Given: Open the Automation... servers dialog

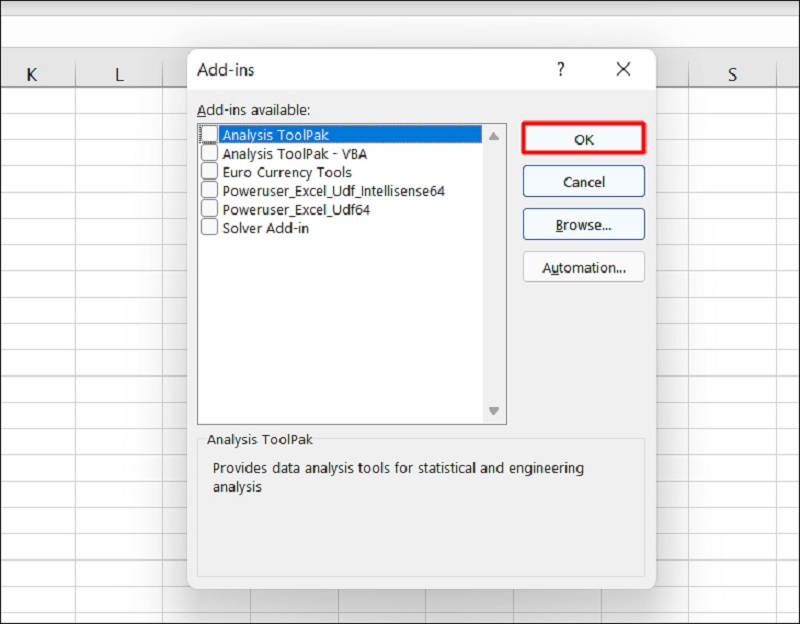Looking at the screenshot, I should (x=584, y=268).
